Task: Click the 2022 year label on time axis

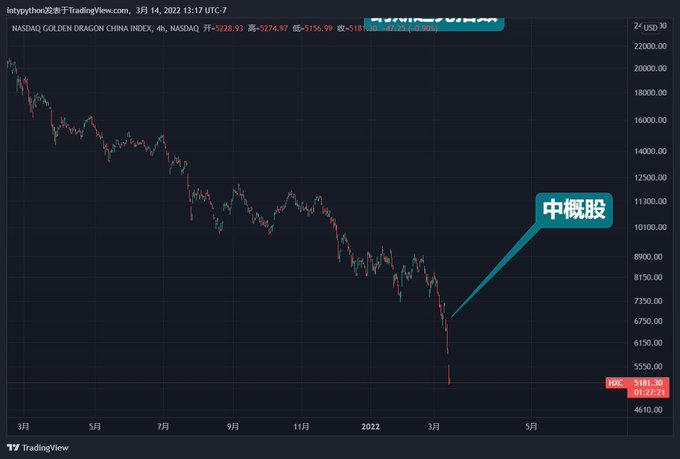Action: 370,427
